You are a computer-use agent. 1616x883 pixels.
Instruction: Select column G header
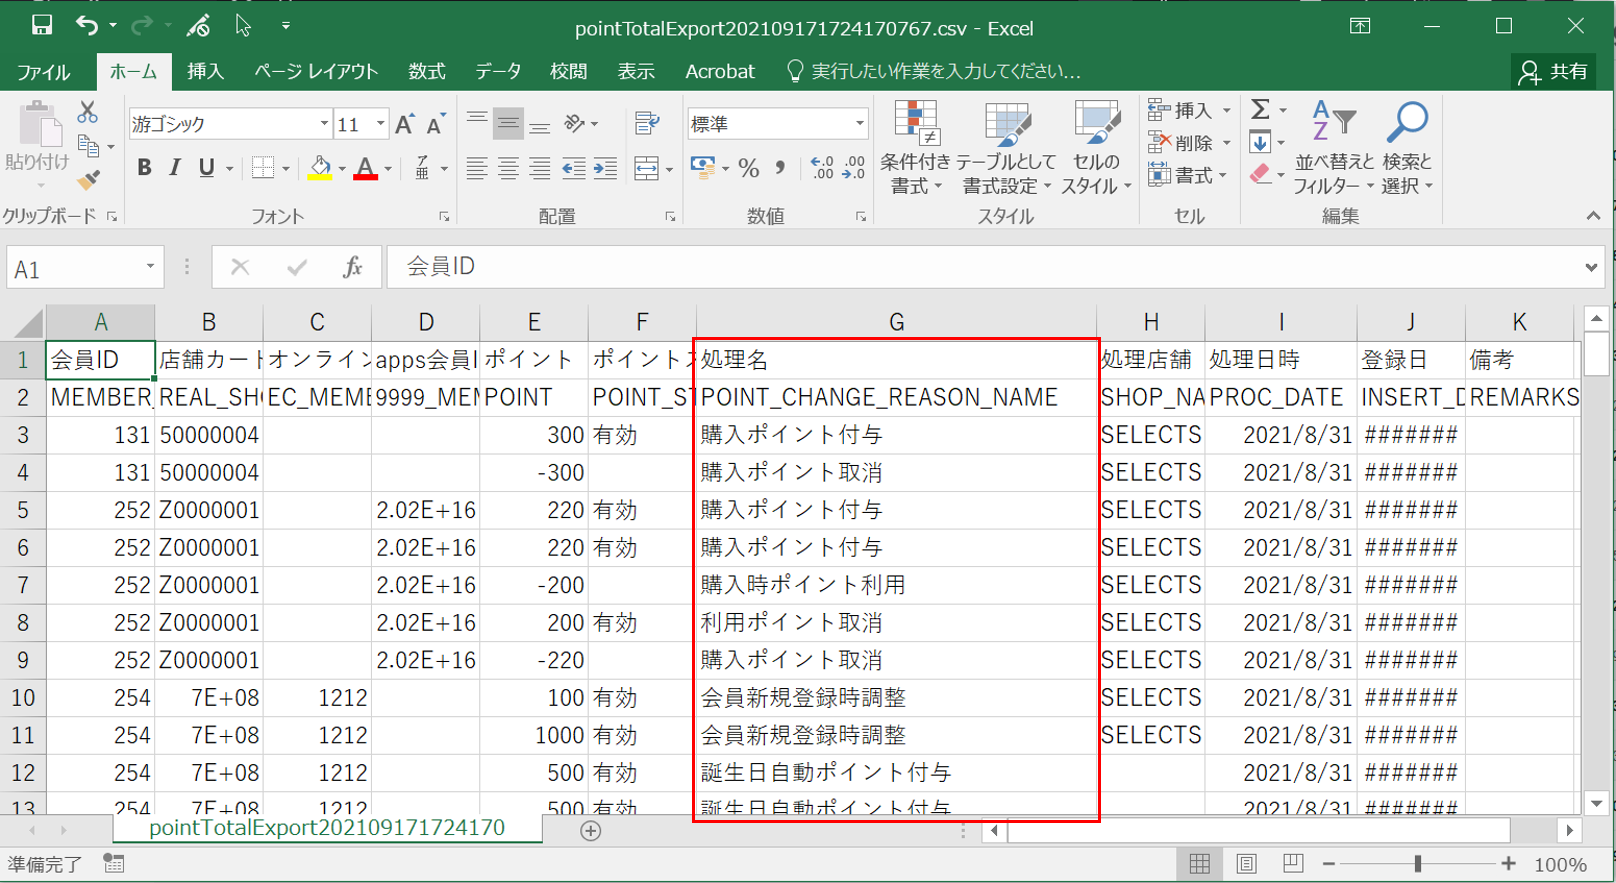pos(896,322)
